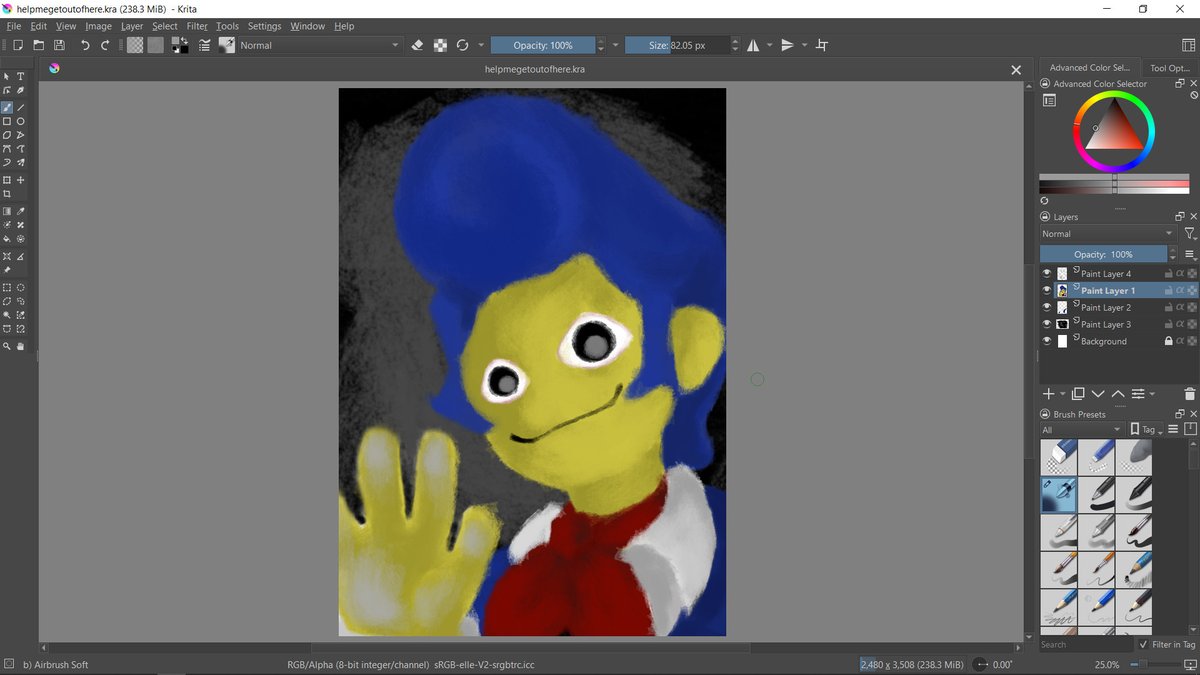Open the layer filter funnel dropdown
The height and width of the screenshot is (675, 1200).
(1189, 234)
